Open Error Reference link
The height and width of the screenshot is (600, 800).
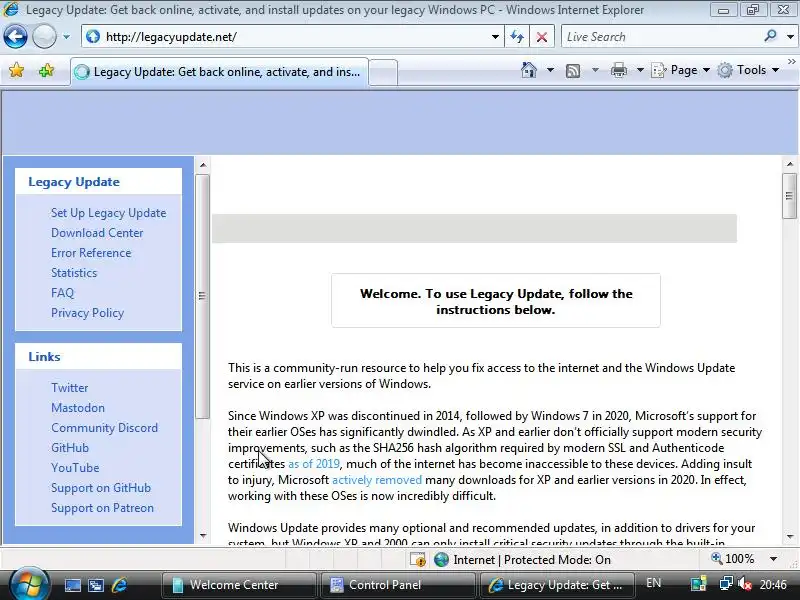[x=91, y=253]
